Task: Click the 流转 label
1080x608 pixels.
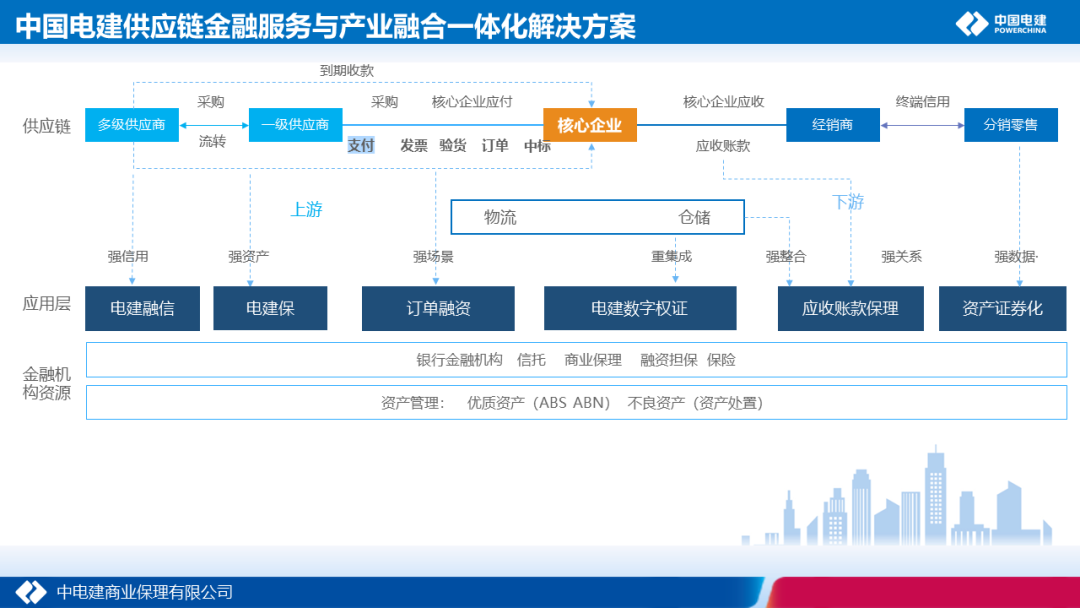Action: pyautogui.click(x=212, y=141)
